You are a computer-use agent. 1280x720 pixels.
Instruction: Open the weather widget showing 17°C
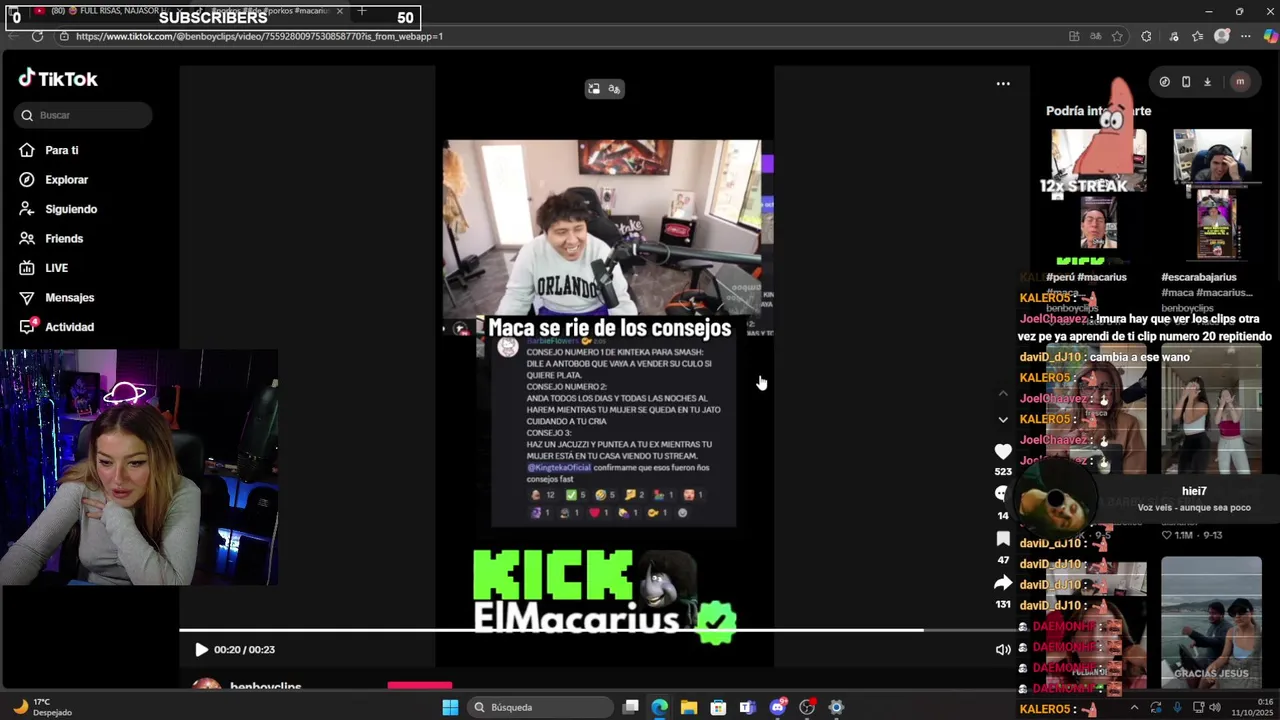(42, 707)
